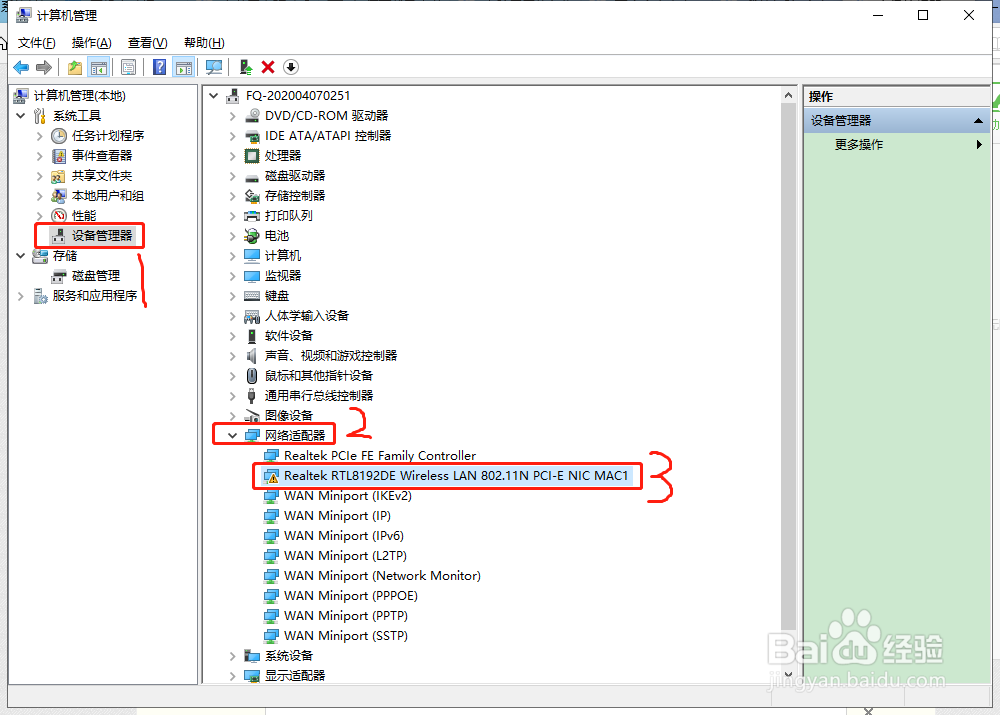Open the 文件(F) menu
This screenshot has width=1000, height=715.
coord(36,43)
